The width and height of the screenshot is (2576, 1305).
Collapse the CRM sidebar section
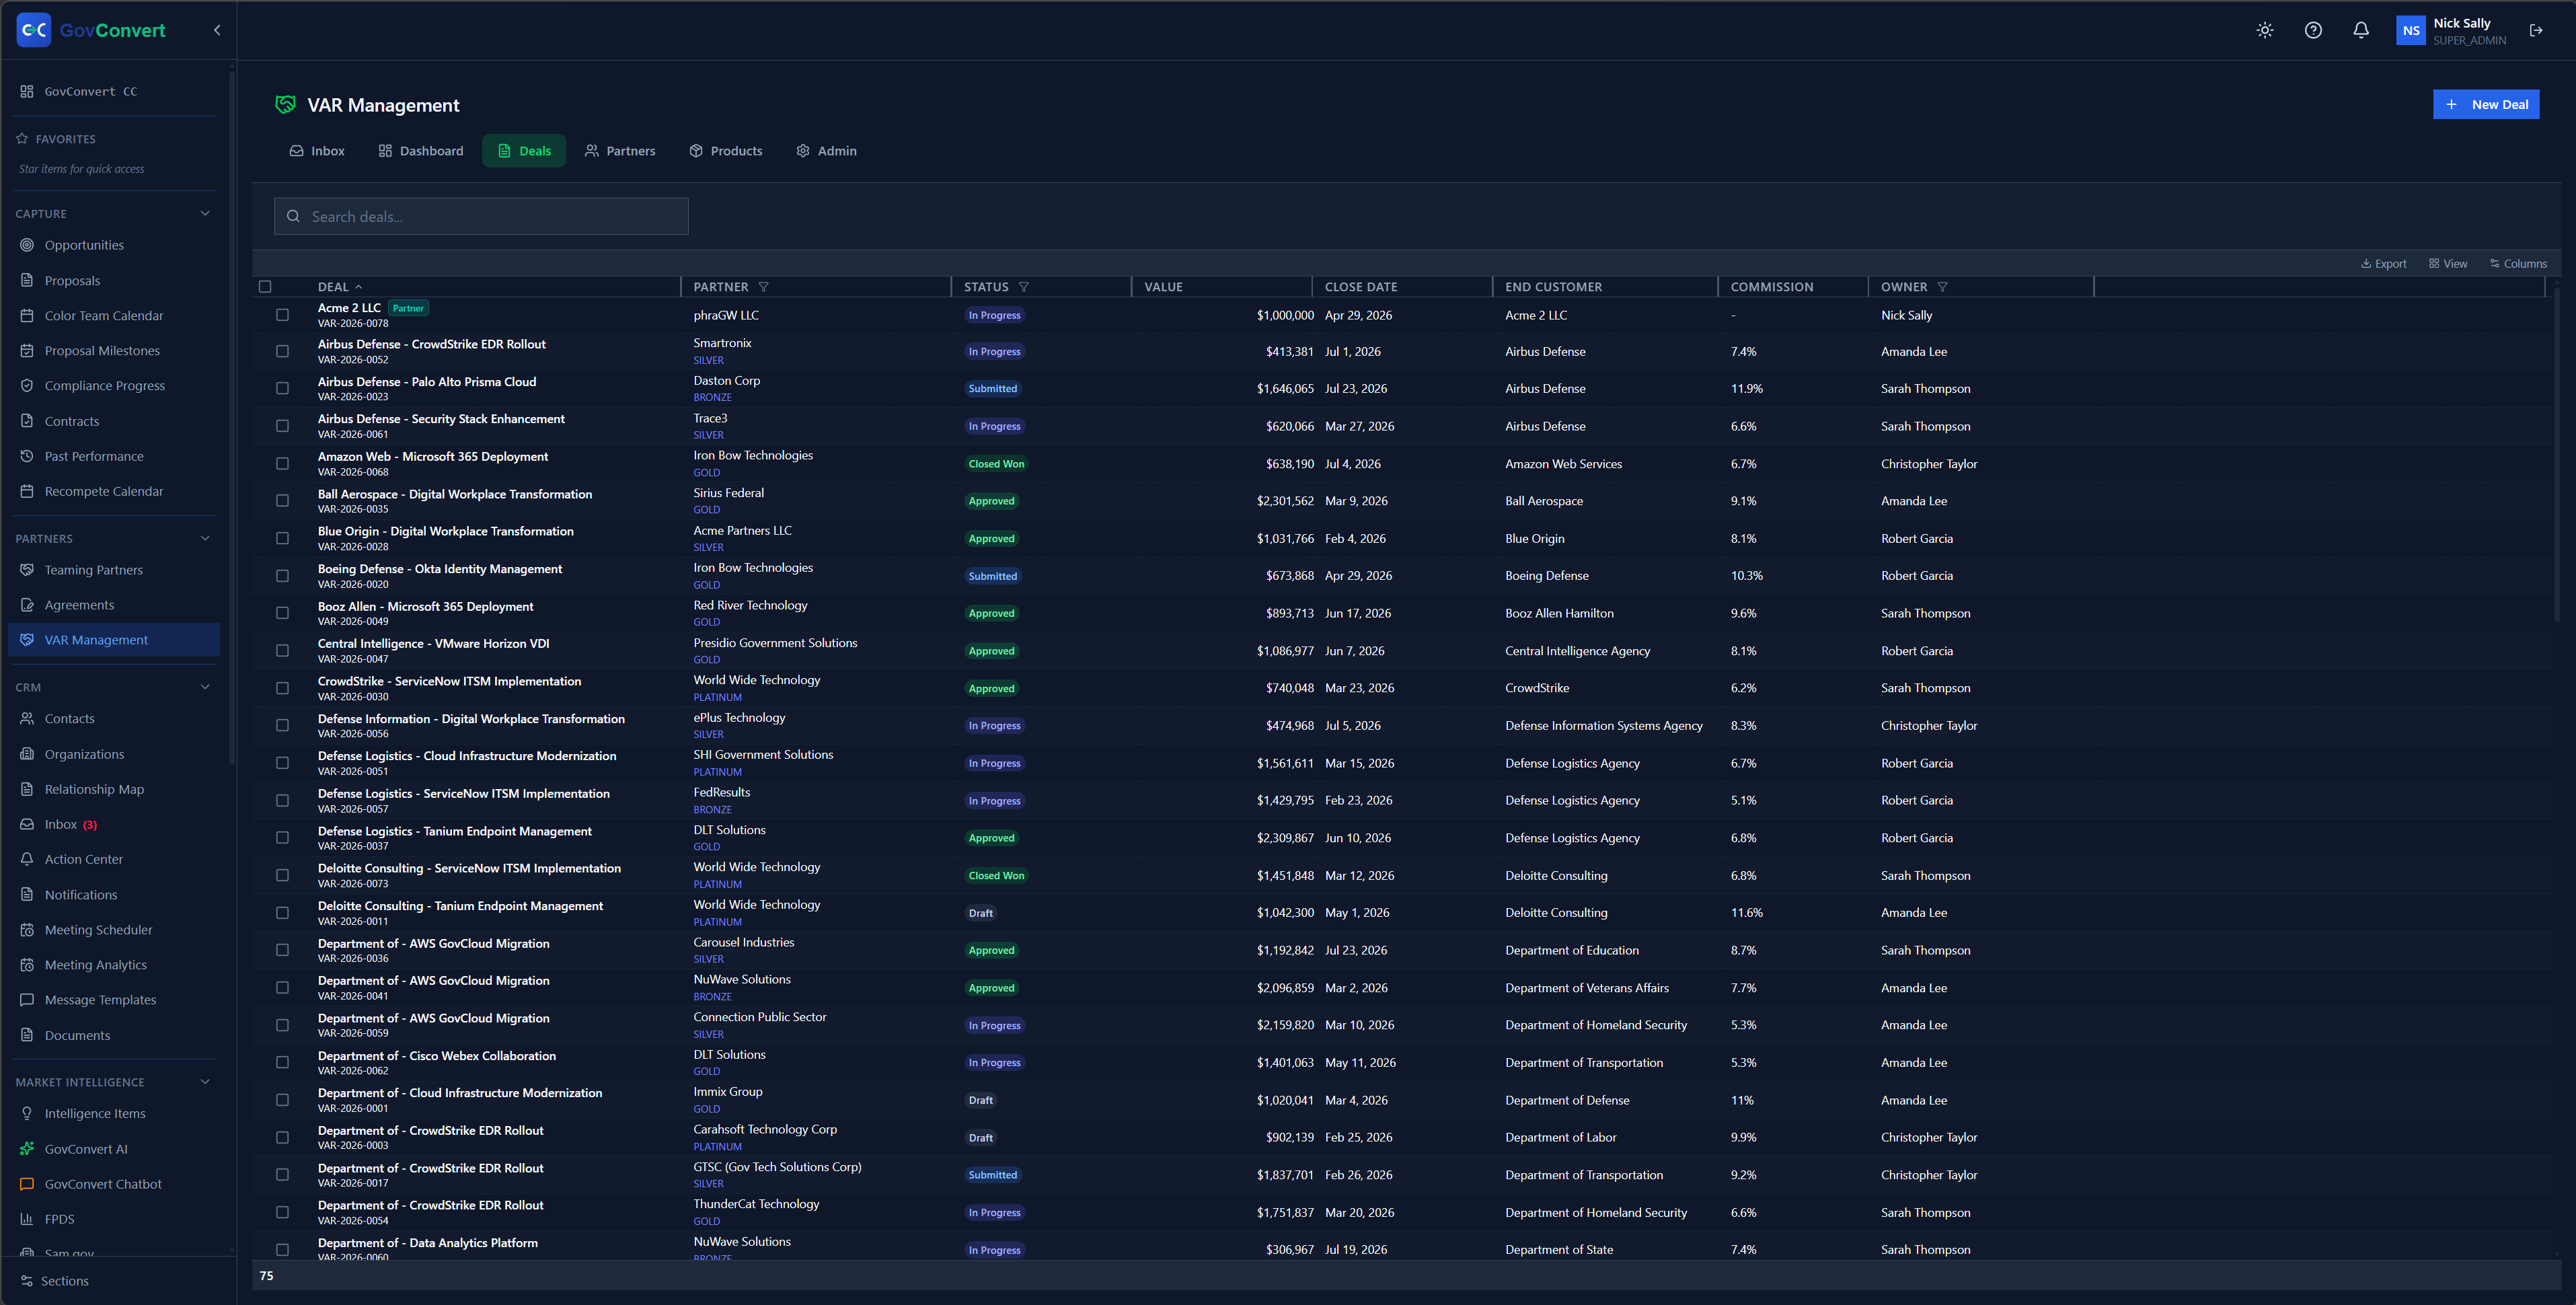pos(205,687)
